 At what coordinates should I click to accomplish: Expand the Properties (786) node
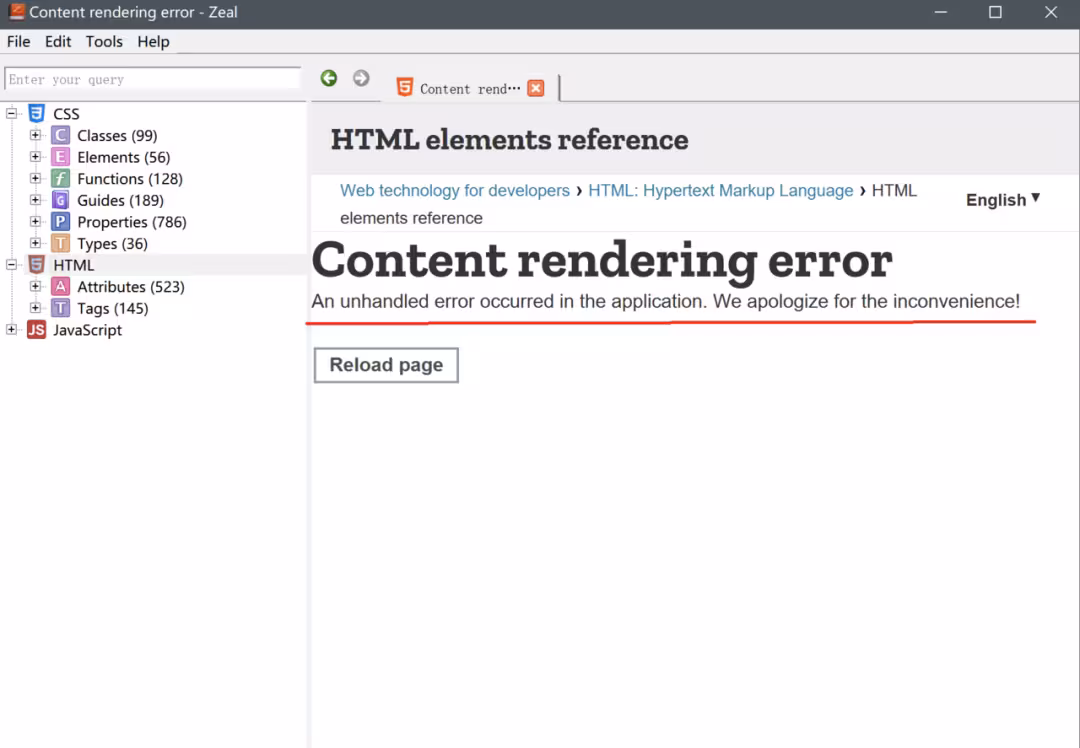35,222
